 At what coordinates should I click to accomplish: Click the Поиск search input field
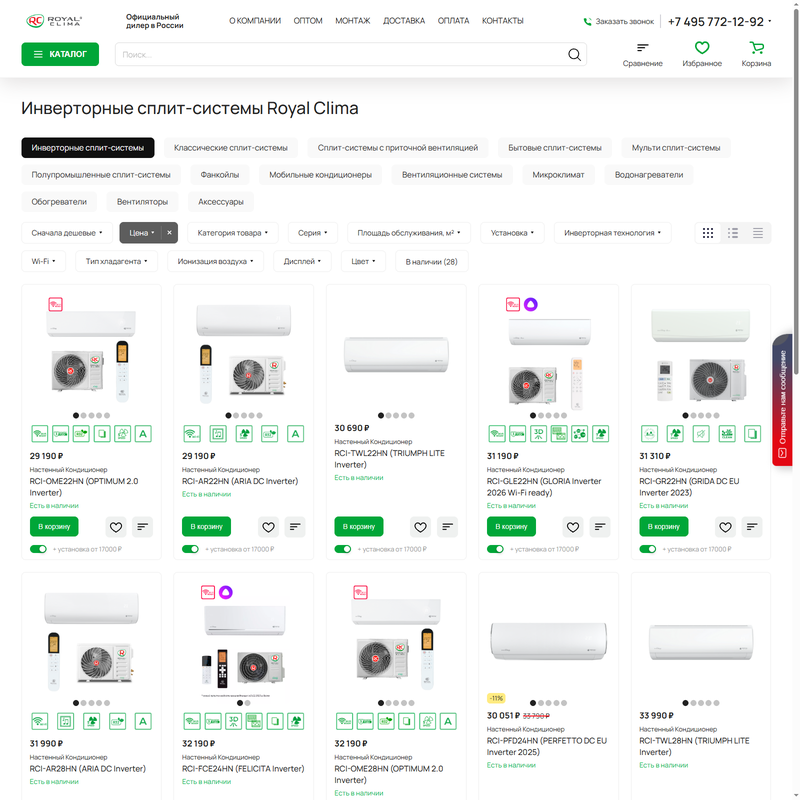[x=341, y=55]
